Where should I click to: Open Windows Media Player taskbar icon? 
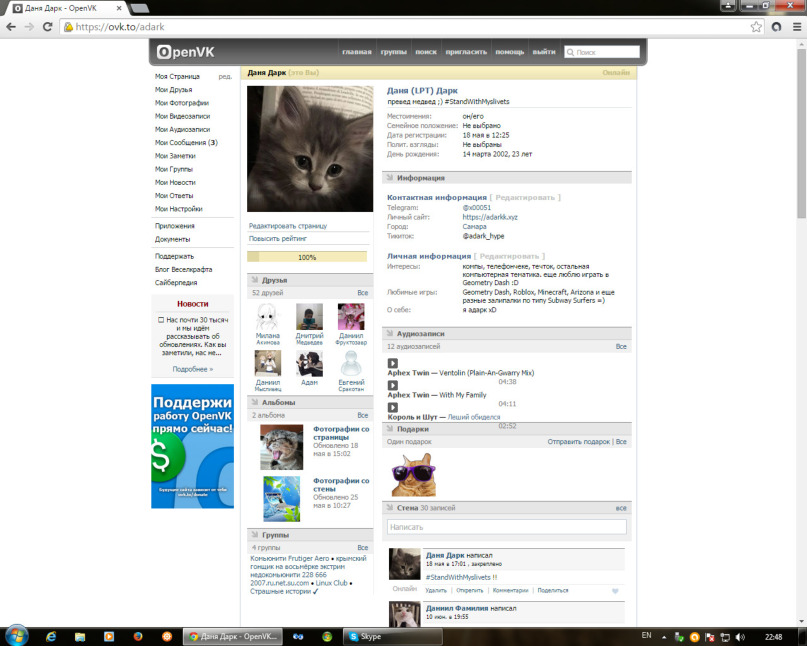click(109, 637)
